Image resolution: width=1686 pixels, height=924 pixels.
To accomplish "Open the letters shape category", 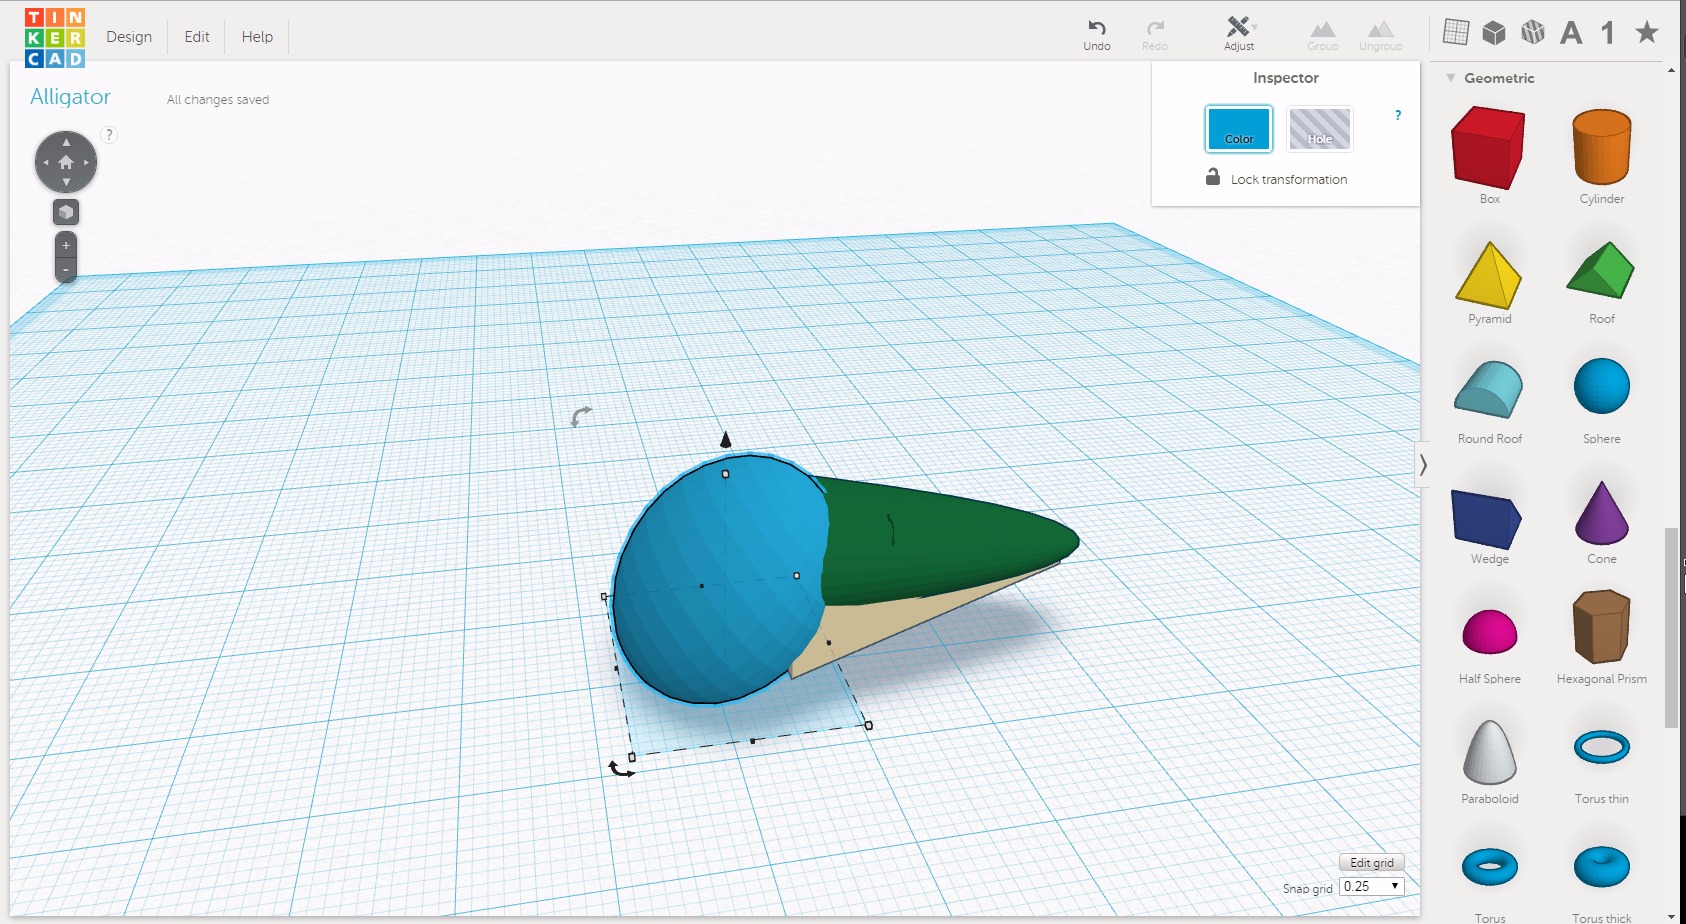I will click(x=1571, y=33).
